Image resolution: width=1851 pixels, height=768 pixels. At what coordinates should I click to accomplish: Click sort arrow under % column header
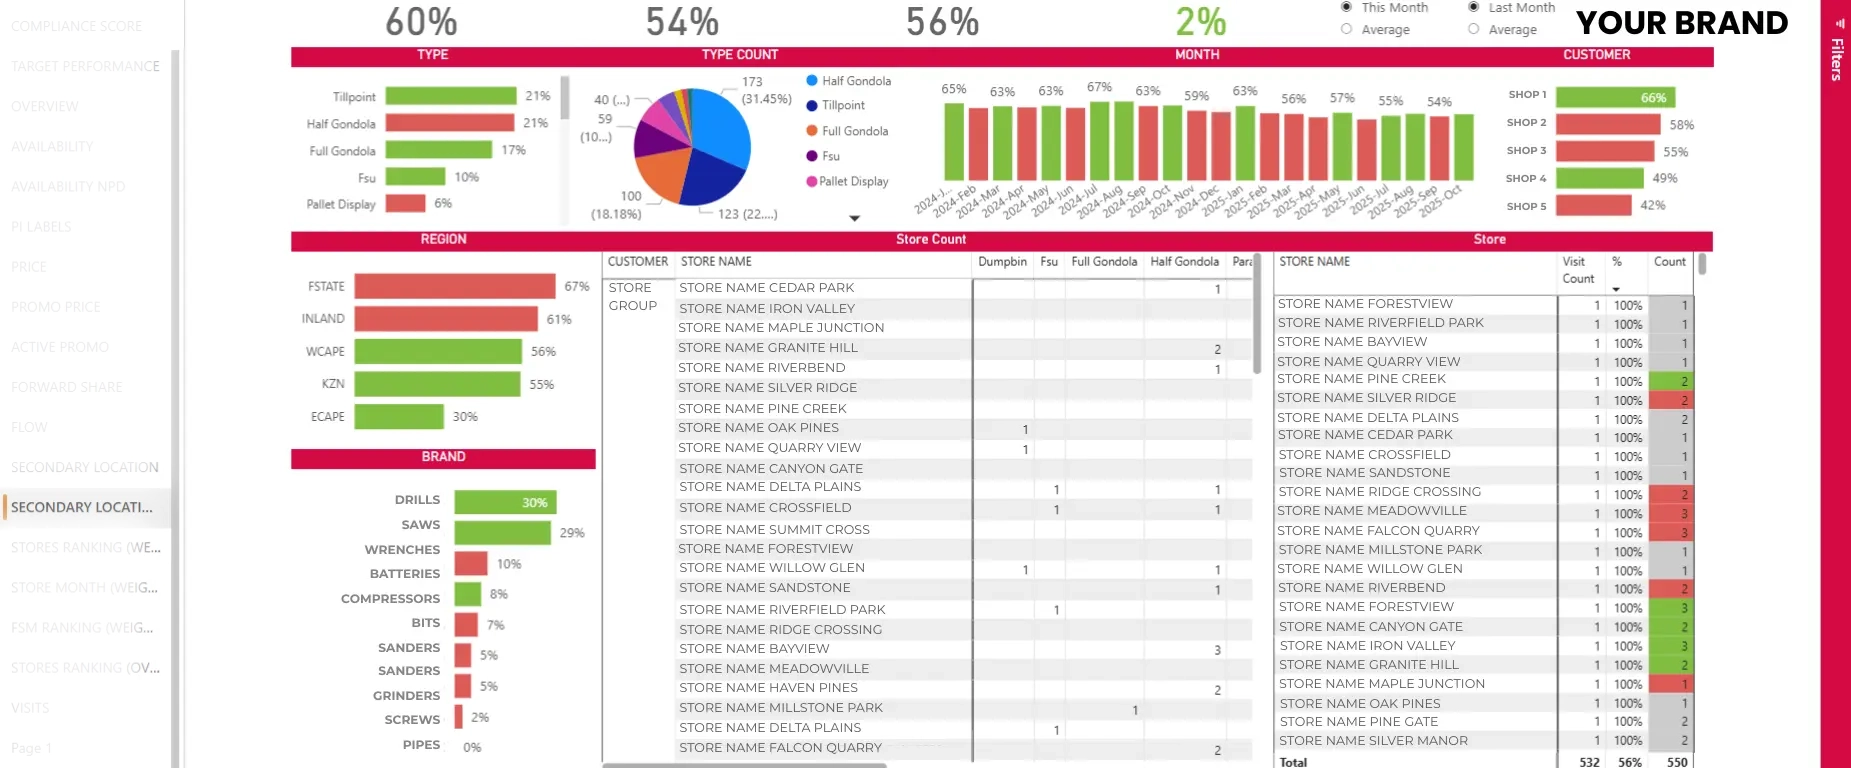(1616, 290)
